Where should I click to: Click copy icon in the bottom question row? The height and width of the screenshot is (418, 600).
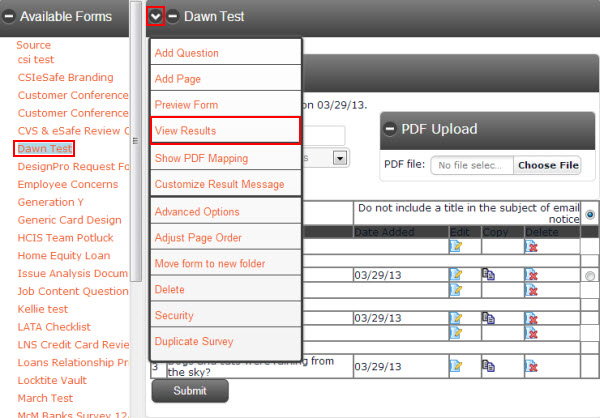pos(488,366)
